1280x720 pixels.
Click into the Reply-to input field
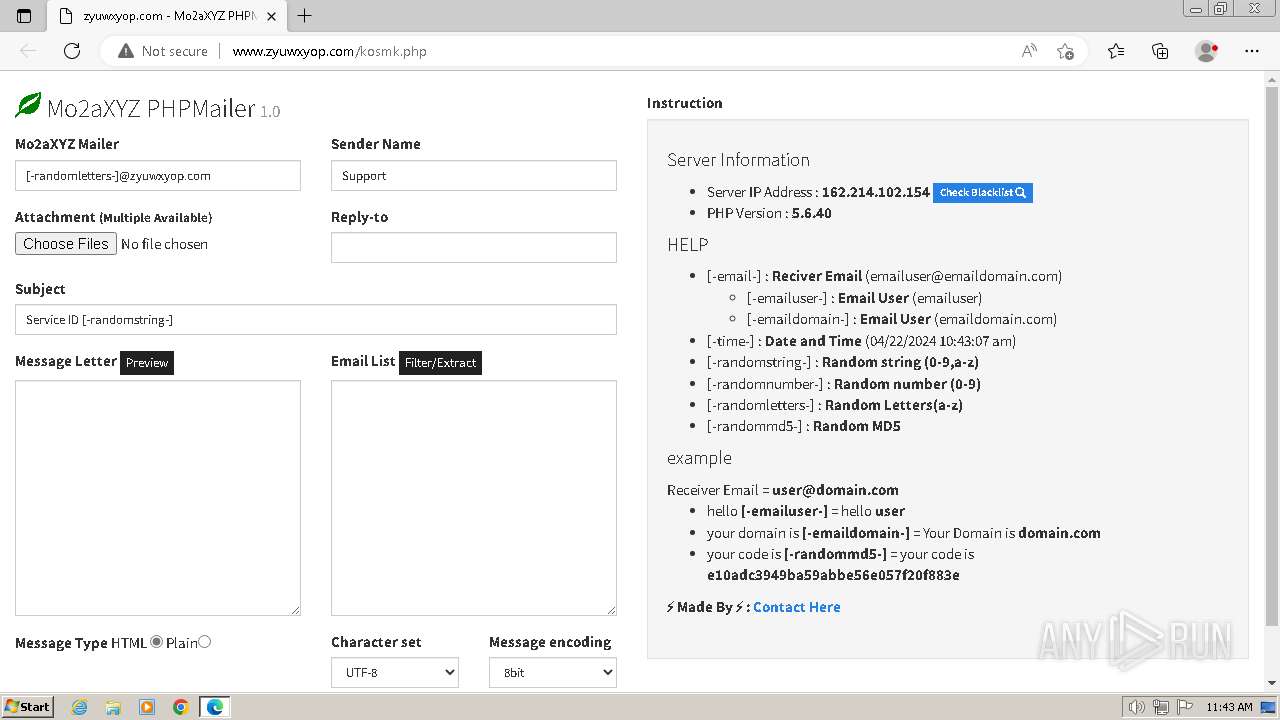[473, 248]
